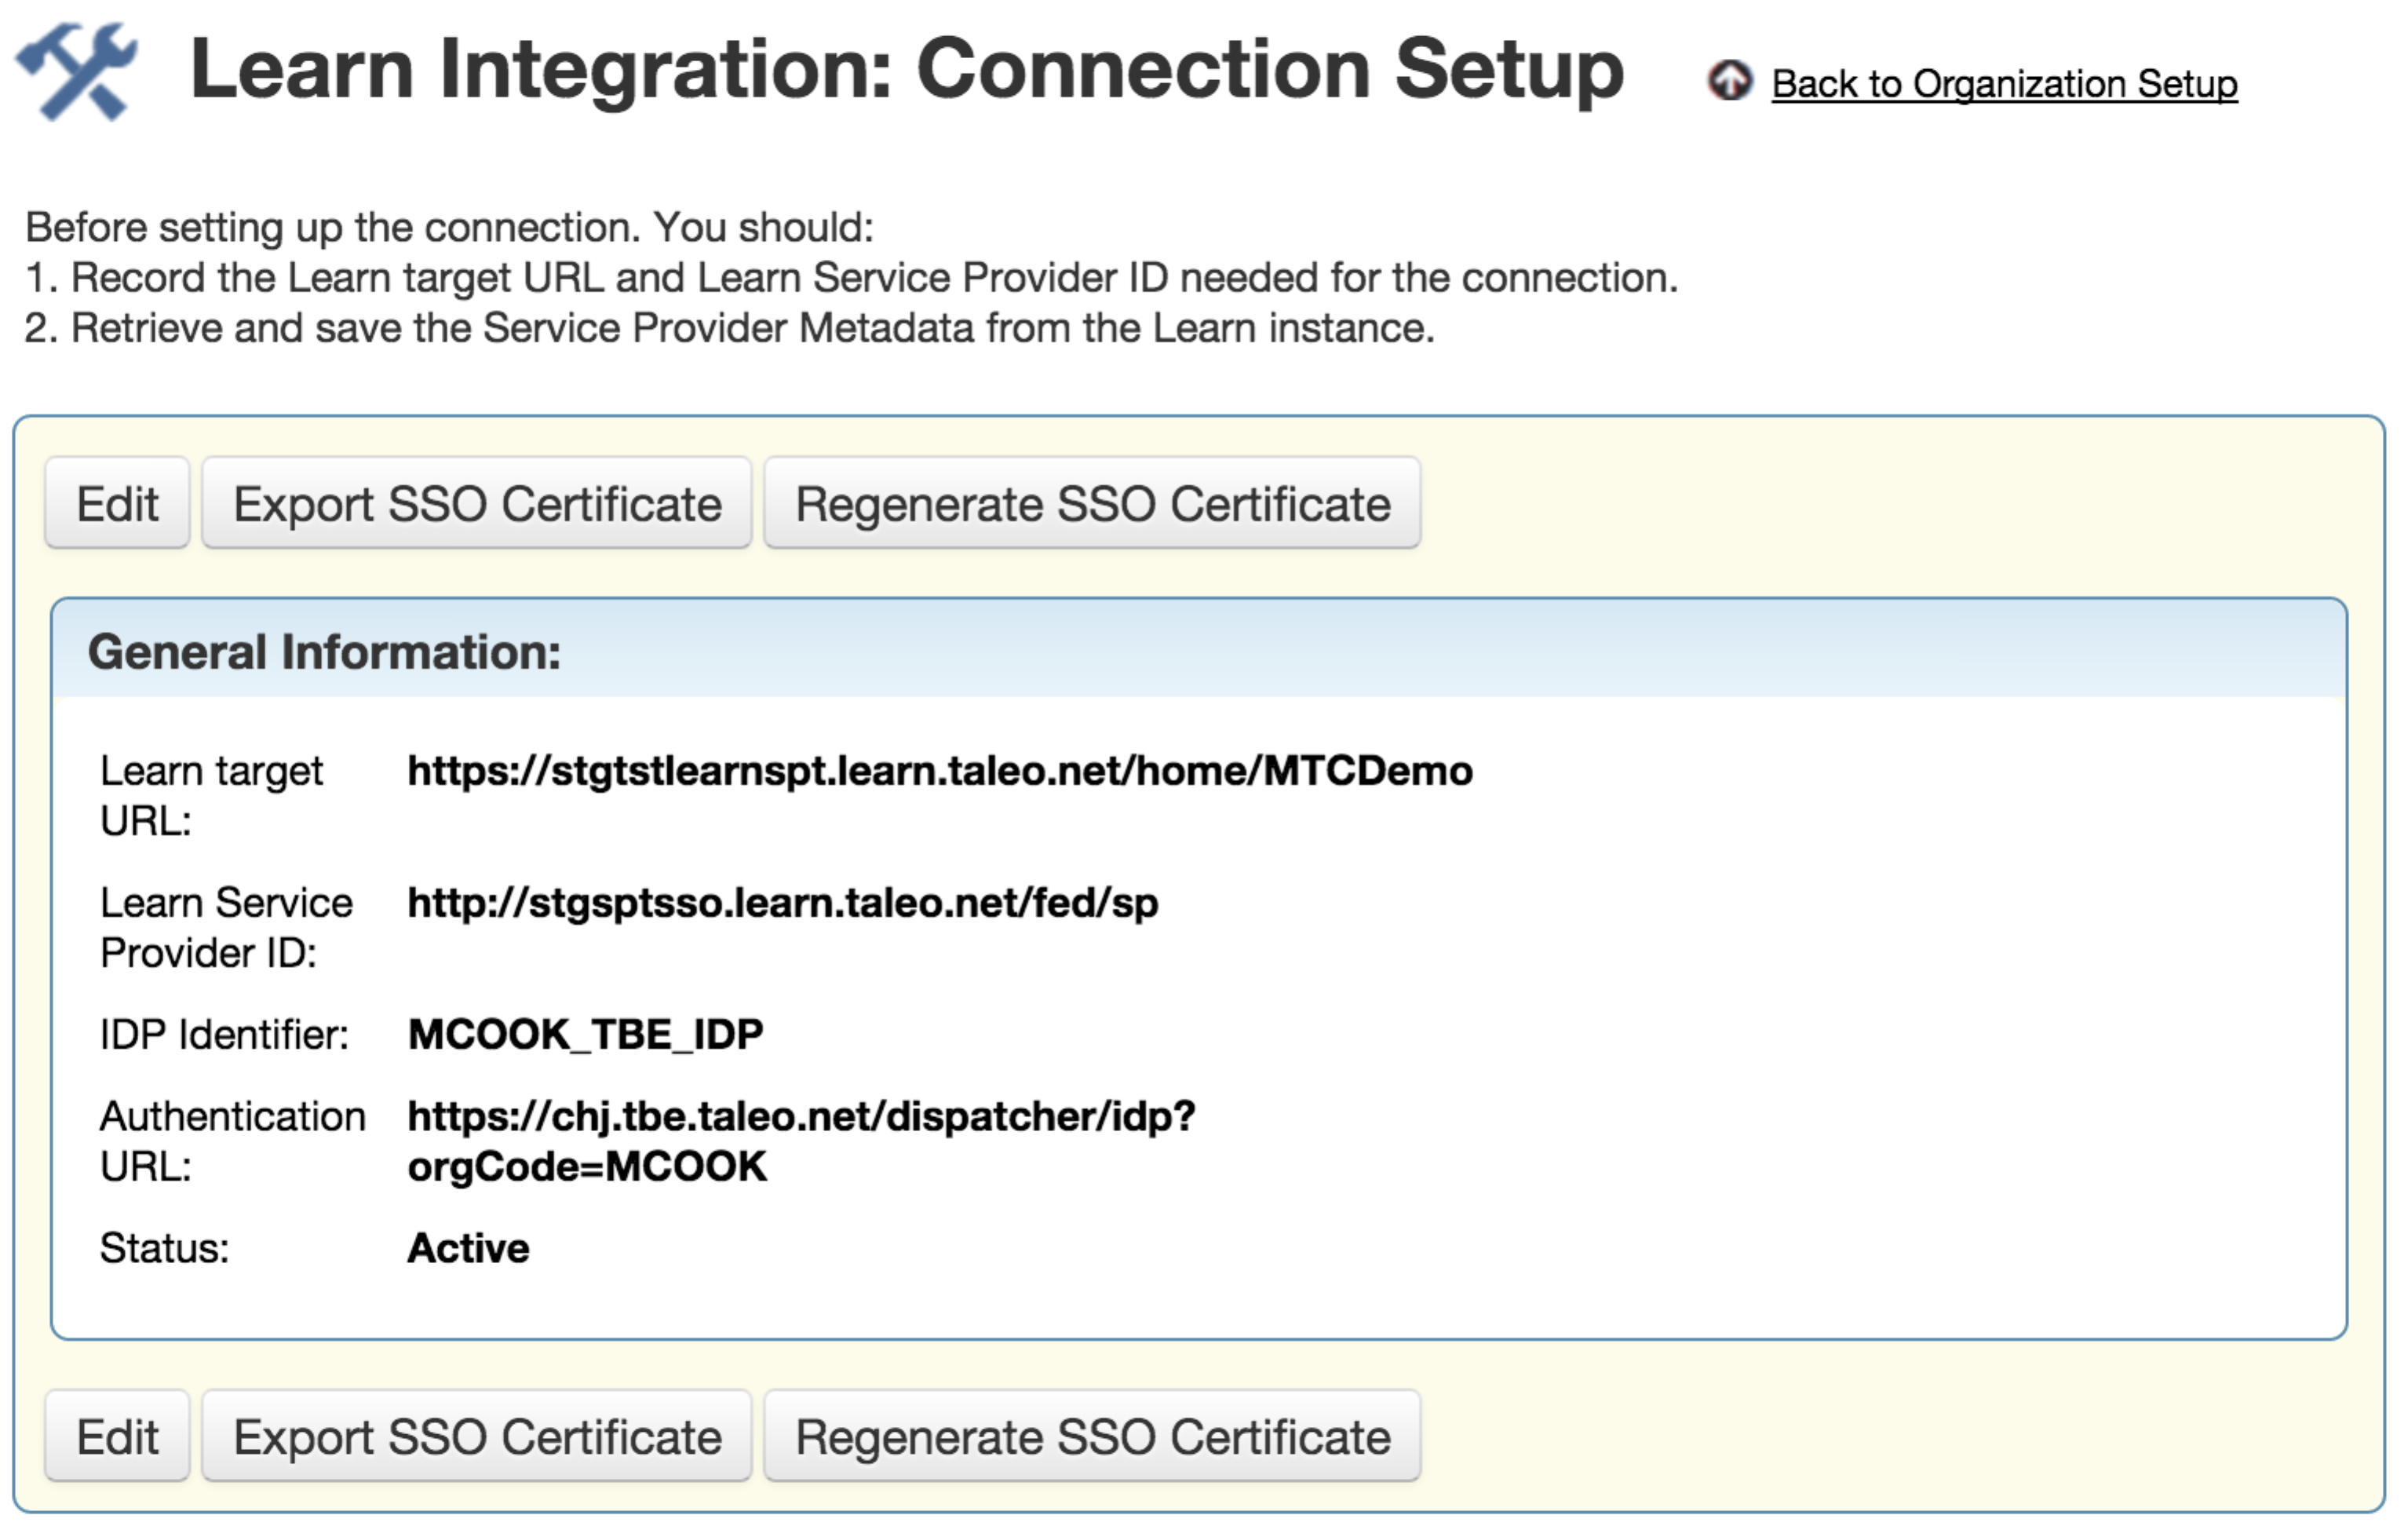Click the Status field label
The height and width of the screenshot is (1526, 2408).
click(164, 1248)
